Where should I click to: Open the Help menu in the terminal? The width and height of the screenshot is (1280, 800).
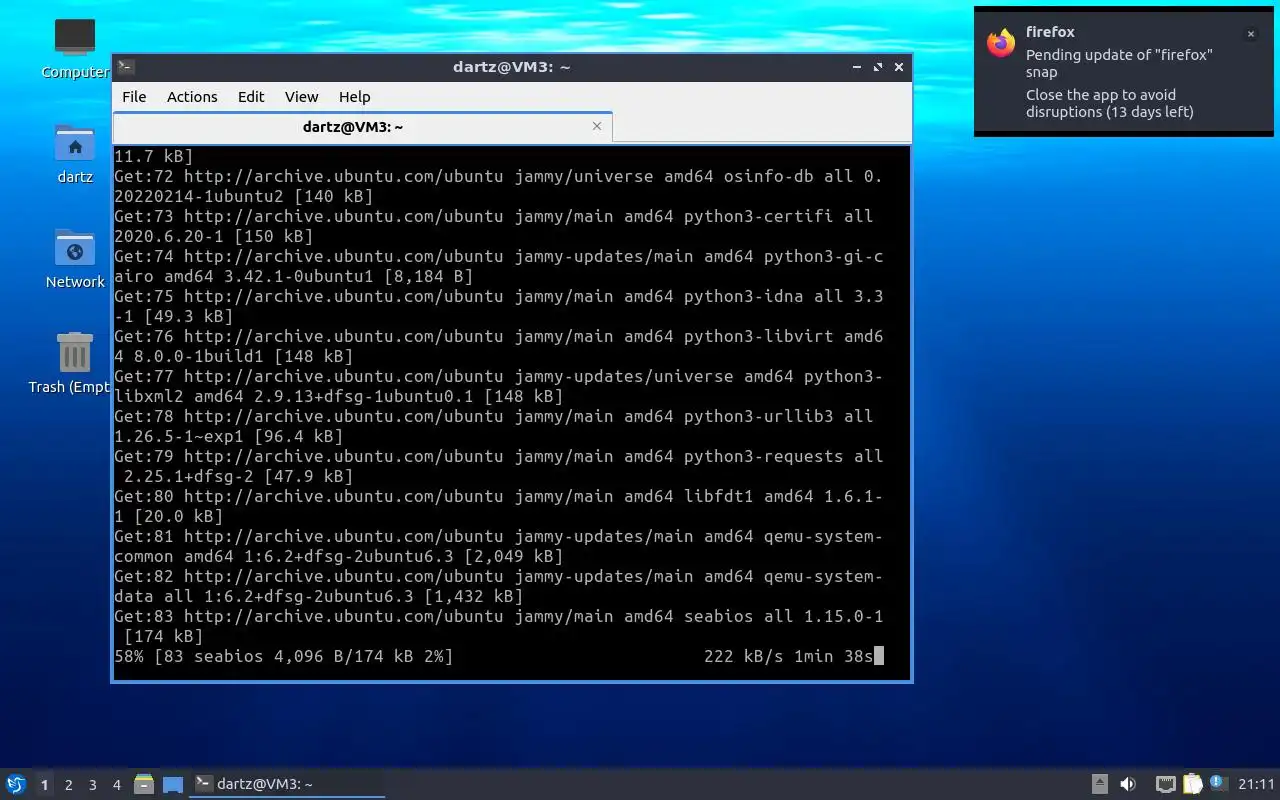point(355,97)
